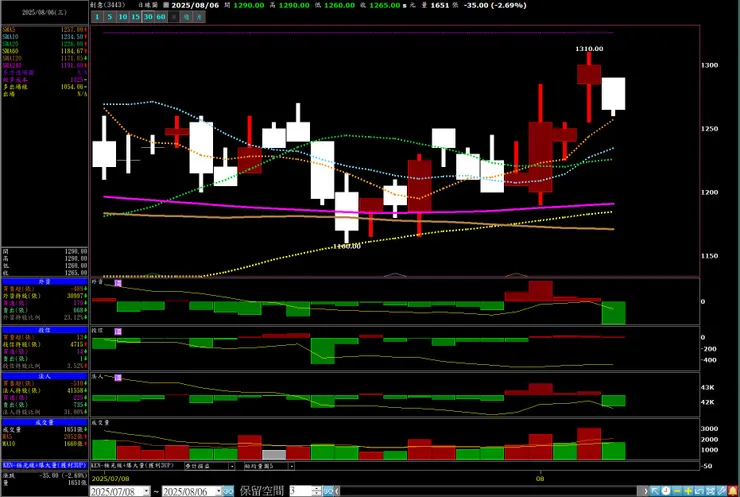Screen dimensions: 740x497
Task: Switch to the 15-minute interval
Action: point(135,17)
